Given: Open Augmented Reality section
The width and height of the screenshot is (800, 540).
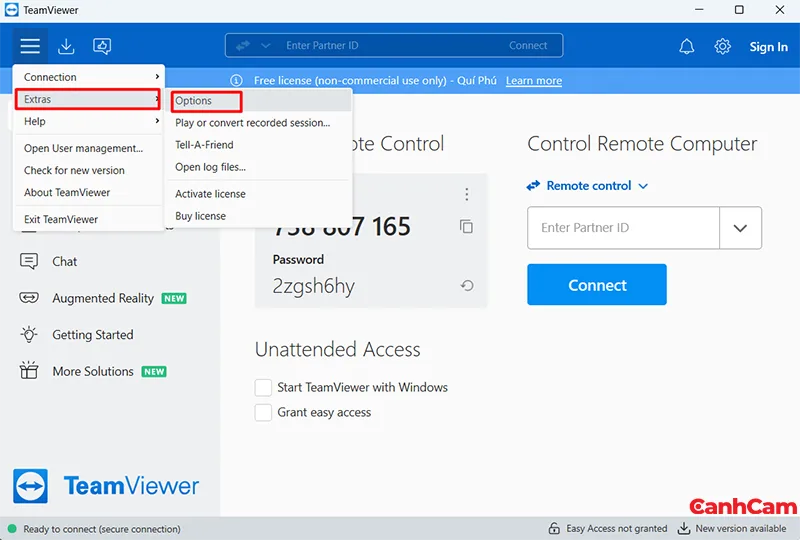Looking at the screenshot, I should pos(103,298).
